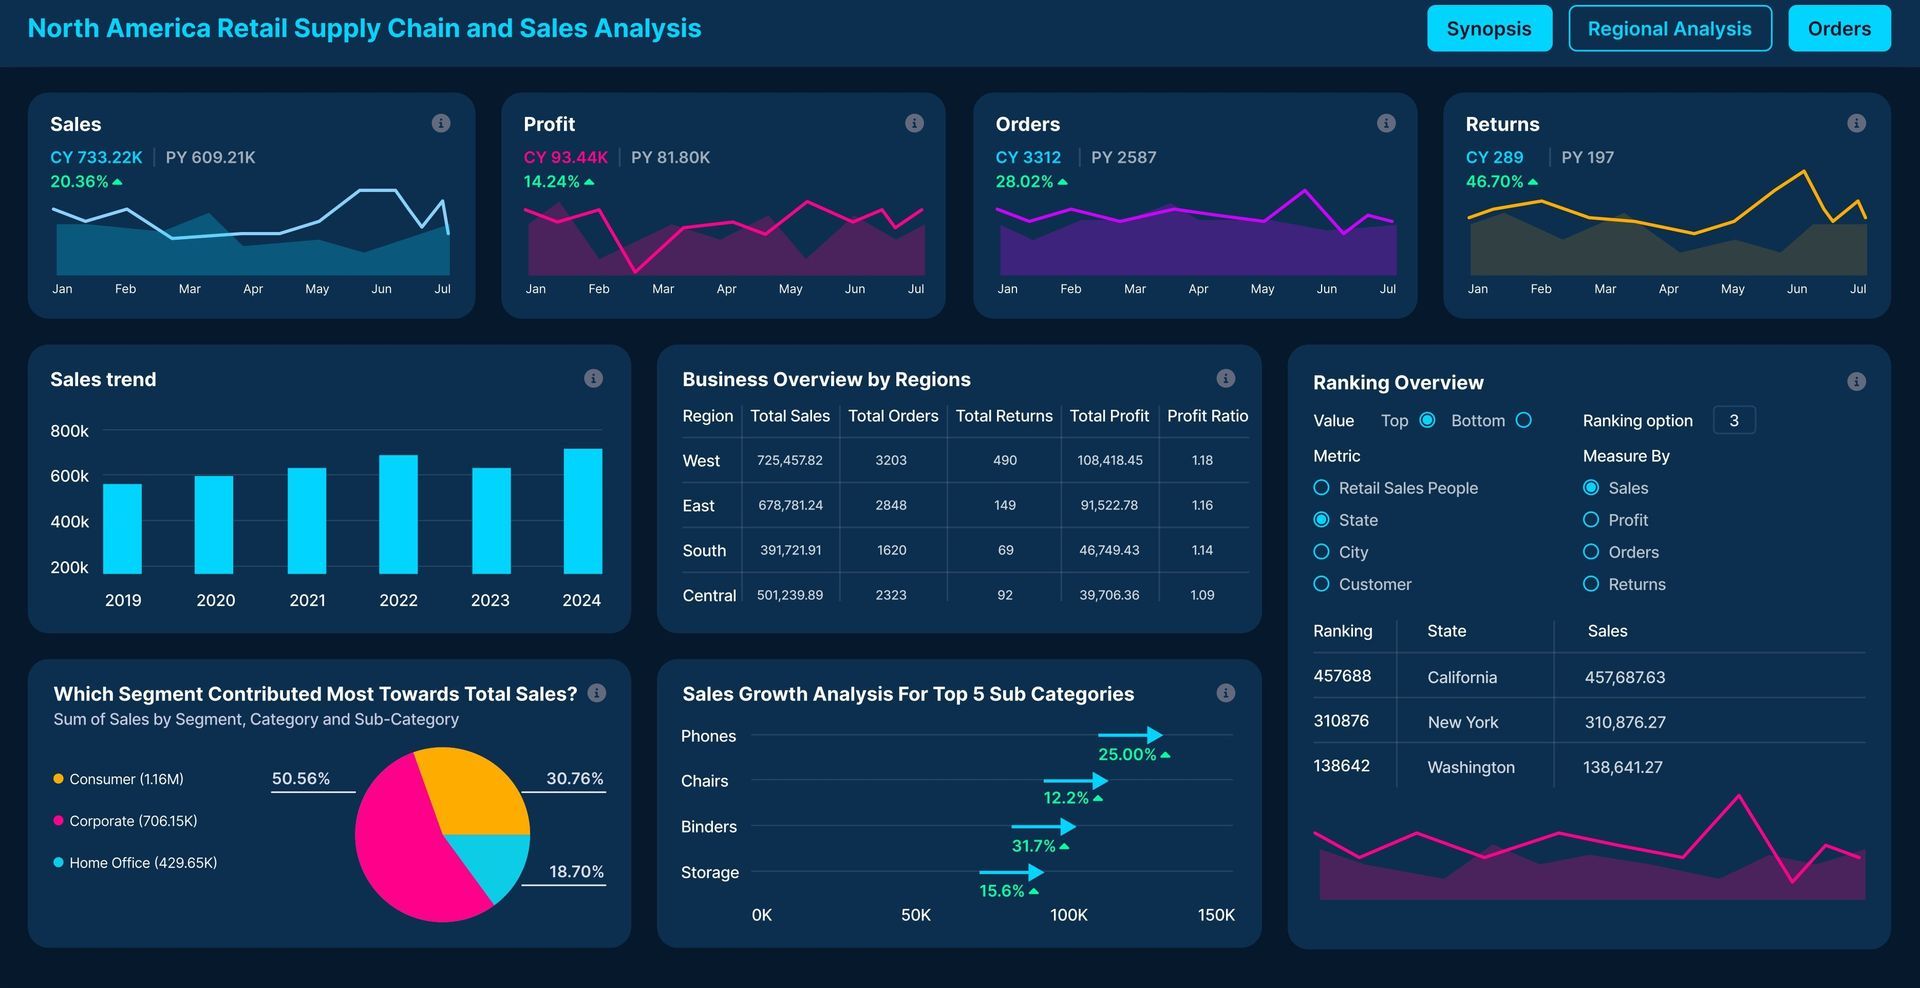Sort by Total Profit column header
Viewport: 1920px width, 988px height.
pos(1109,416)
